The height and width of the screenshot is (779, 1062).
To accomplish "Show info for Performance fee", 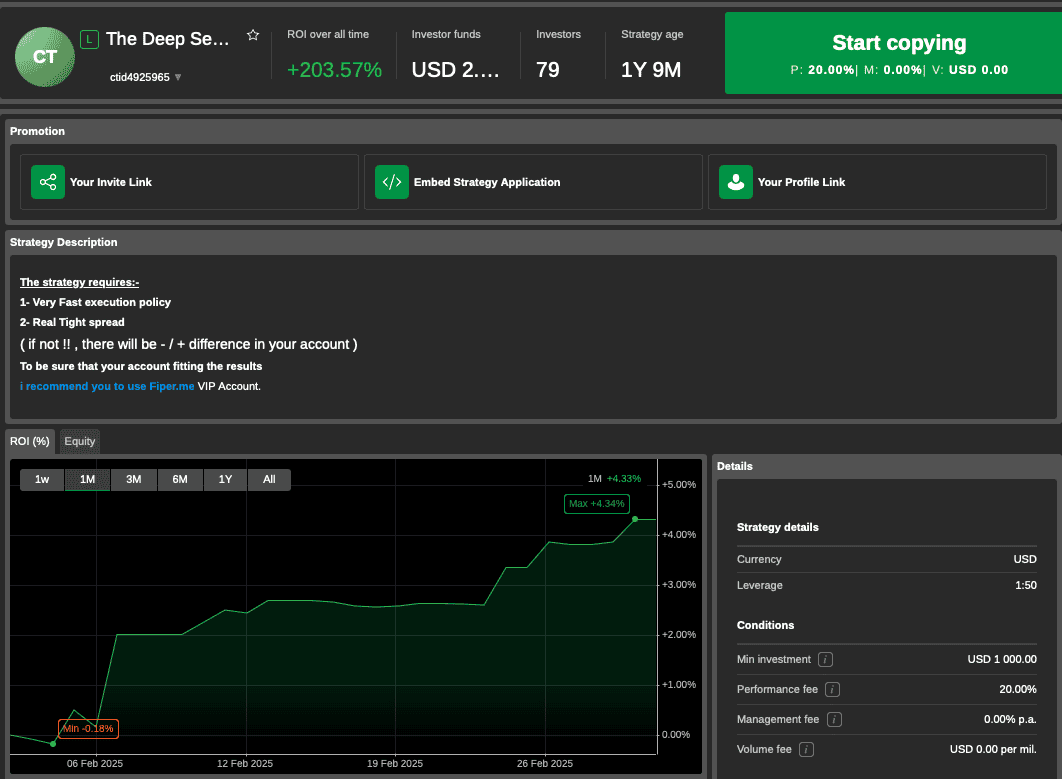I will pyautogui.click(x=832, y=689).
